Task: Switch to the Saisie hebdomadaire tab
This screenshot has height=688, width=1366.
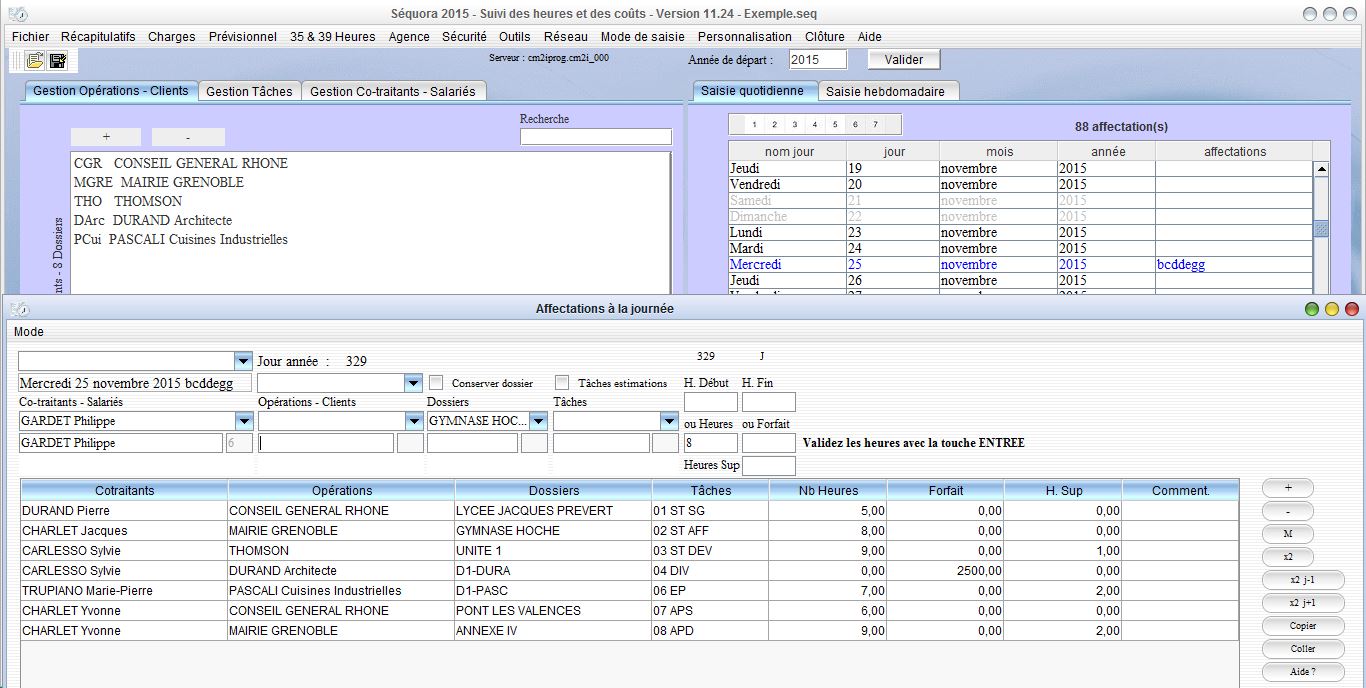Action: pyautogui.click(x=885, y=91)
